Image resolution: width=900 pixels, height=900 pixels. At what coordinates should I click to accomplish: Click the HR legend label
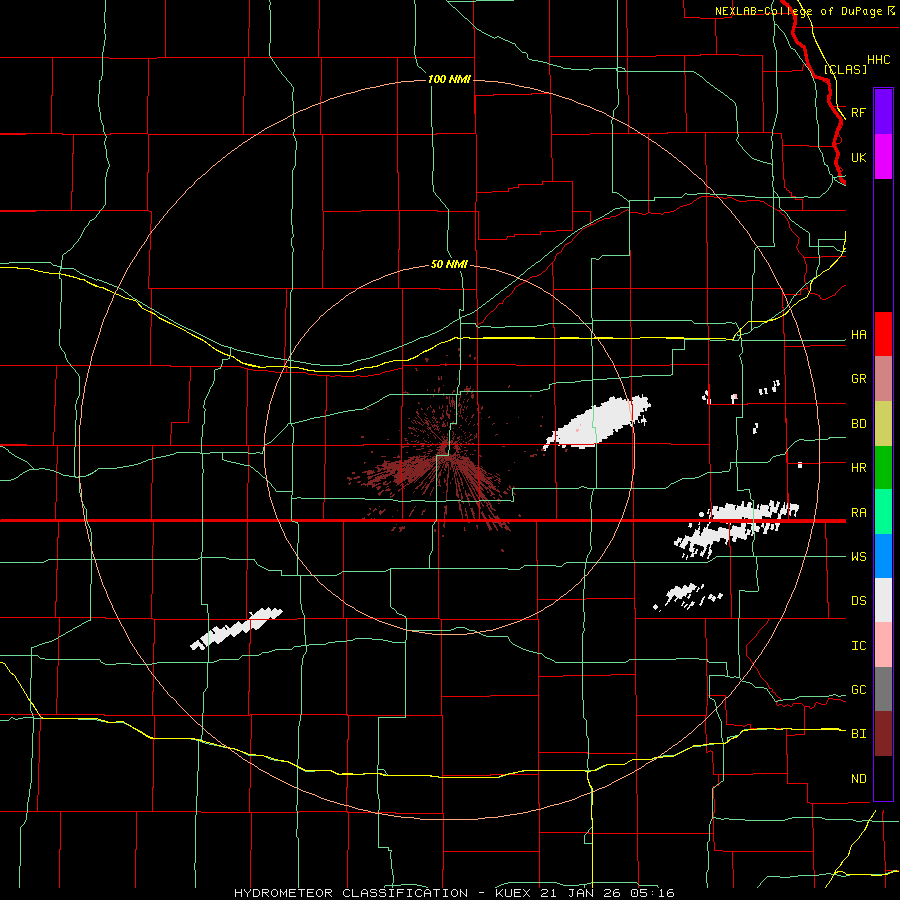858,468
